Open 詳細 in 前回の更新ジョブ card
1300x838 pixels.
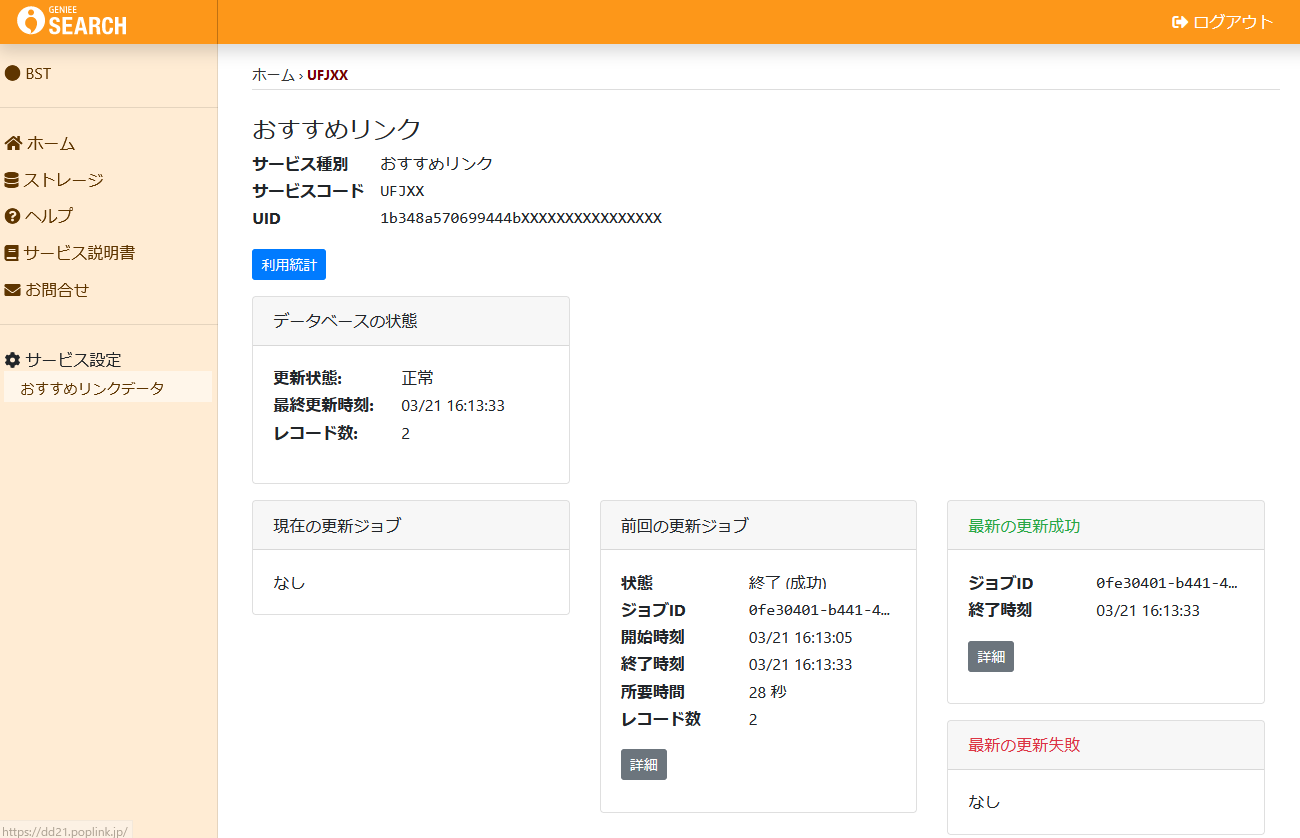pos(644,764)
